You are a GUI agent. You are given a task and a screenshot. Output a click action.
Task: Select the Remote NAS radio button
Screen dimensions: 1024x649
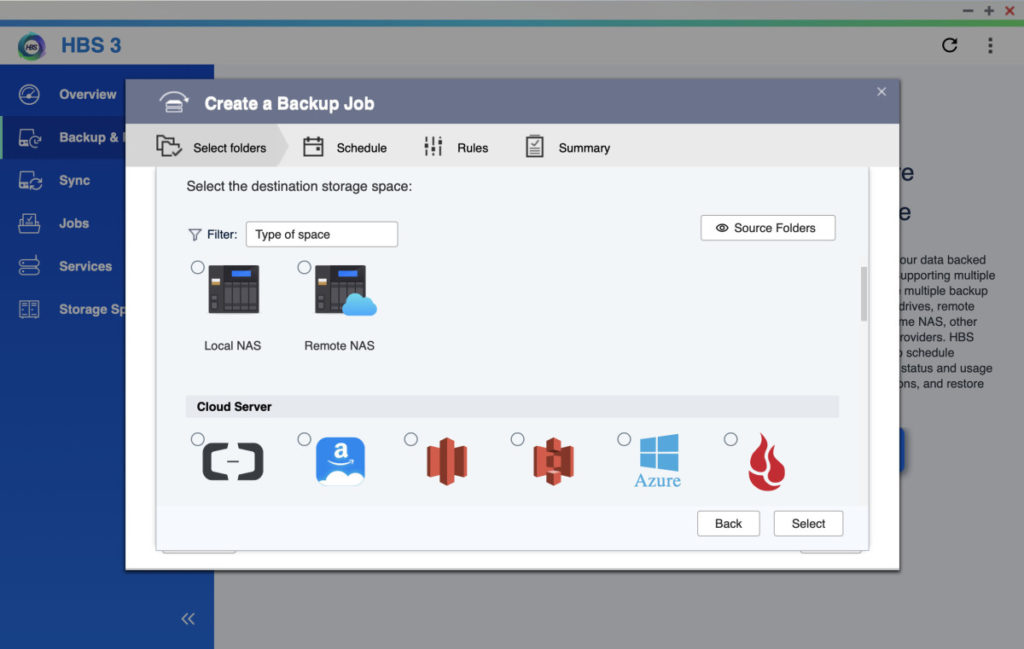point(304,267)
